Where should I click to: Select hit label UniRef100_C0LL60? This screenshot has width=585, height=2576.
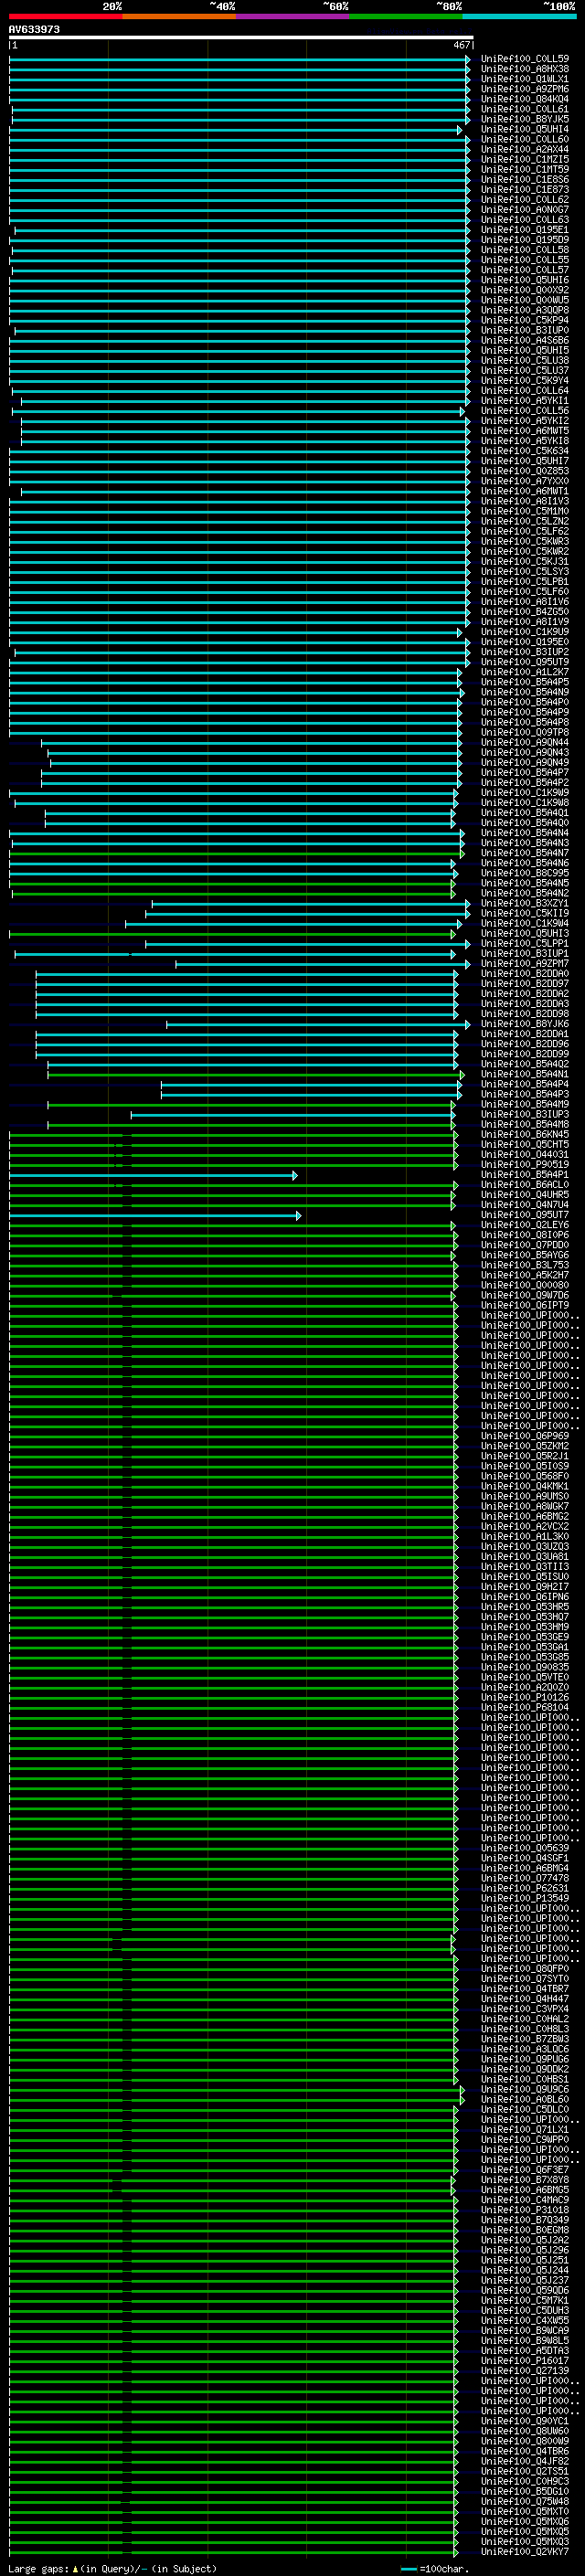[x=525, y=139]
